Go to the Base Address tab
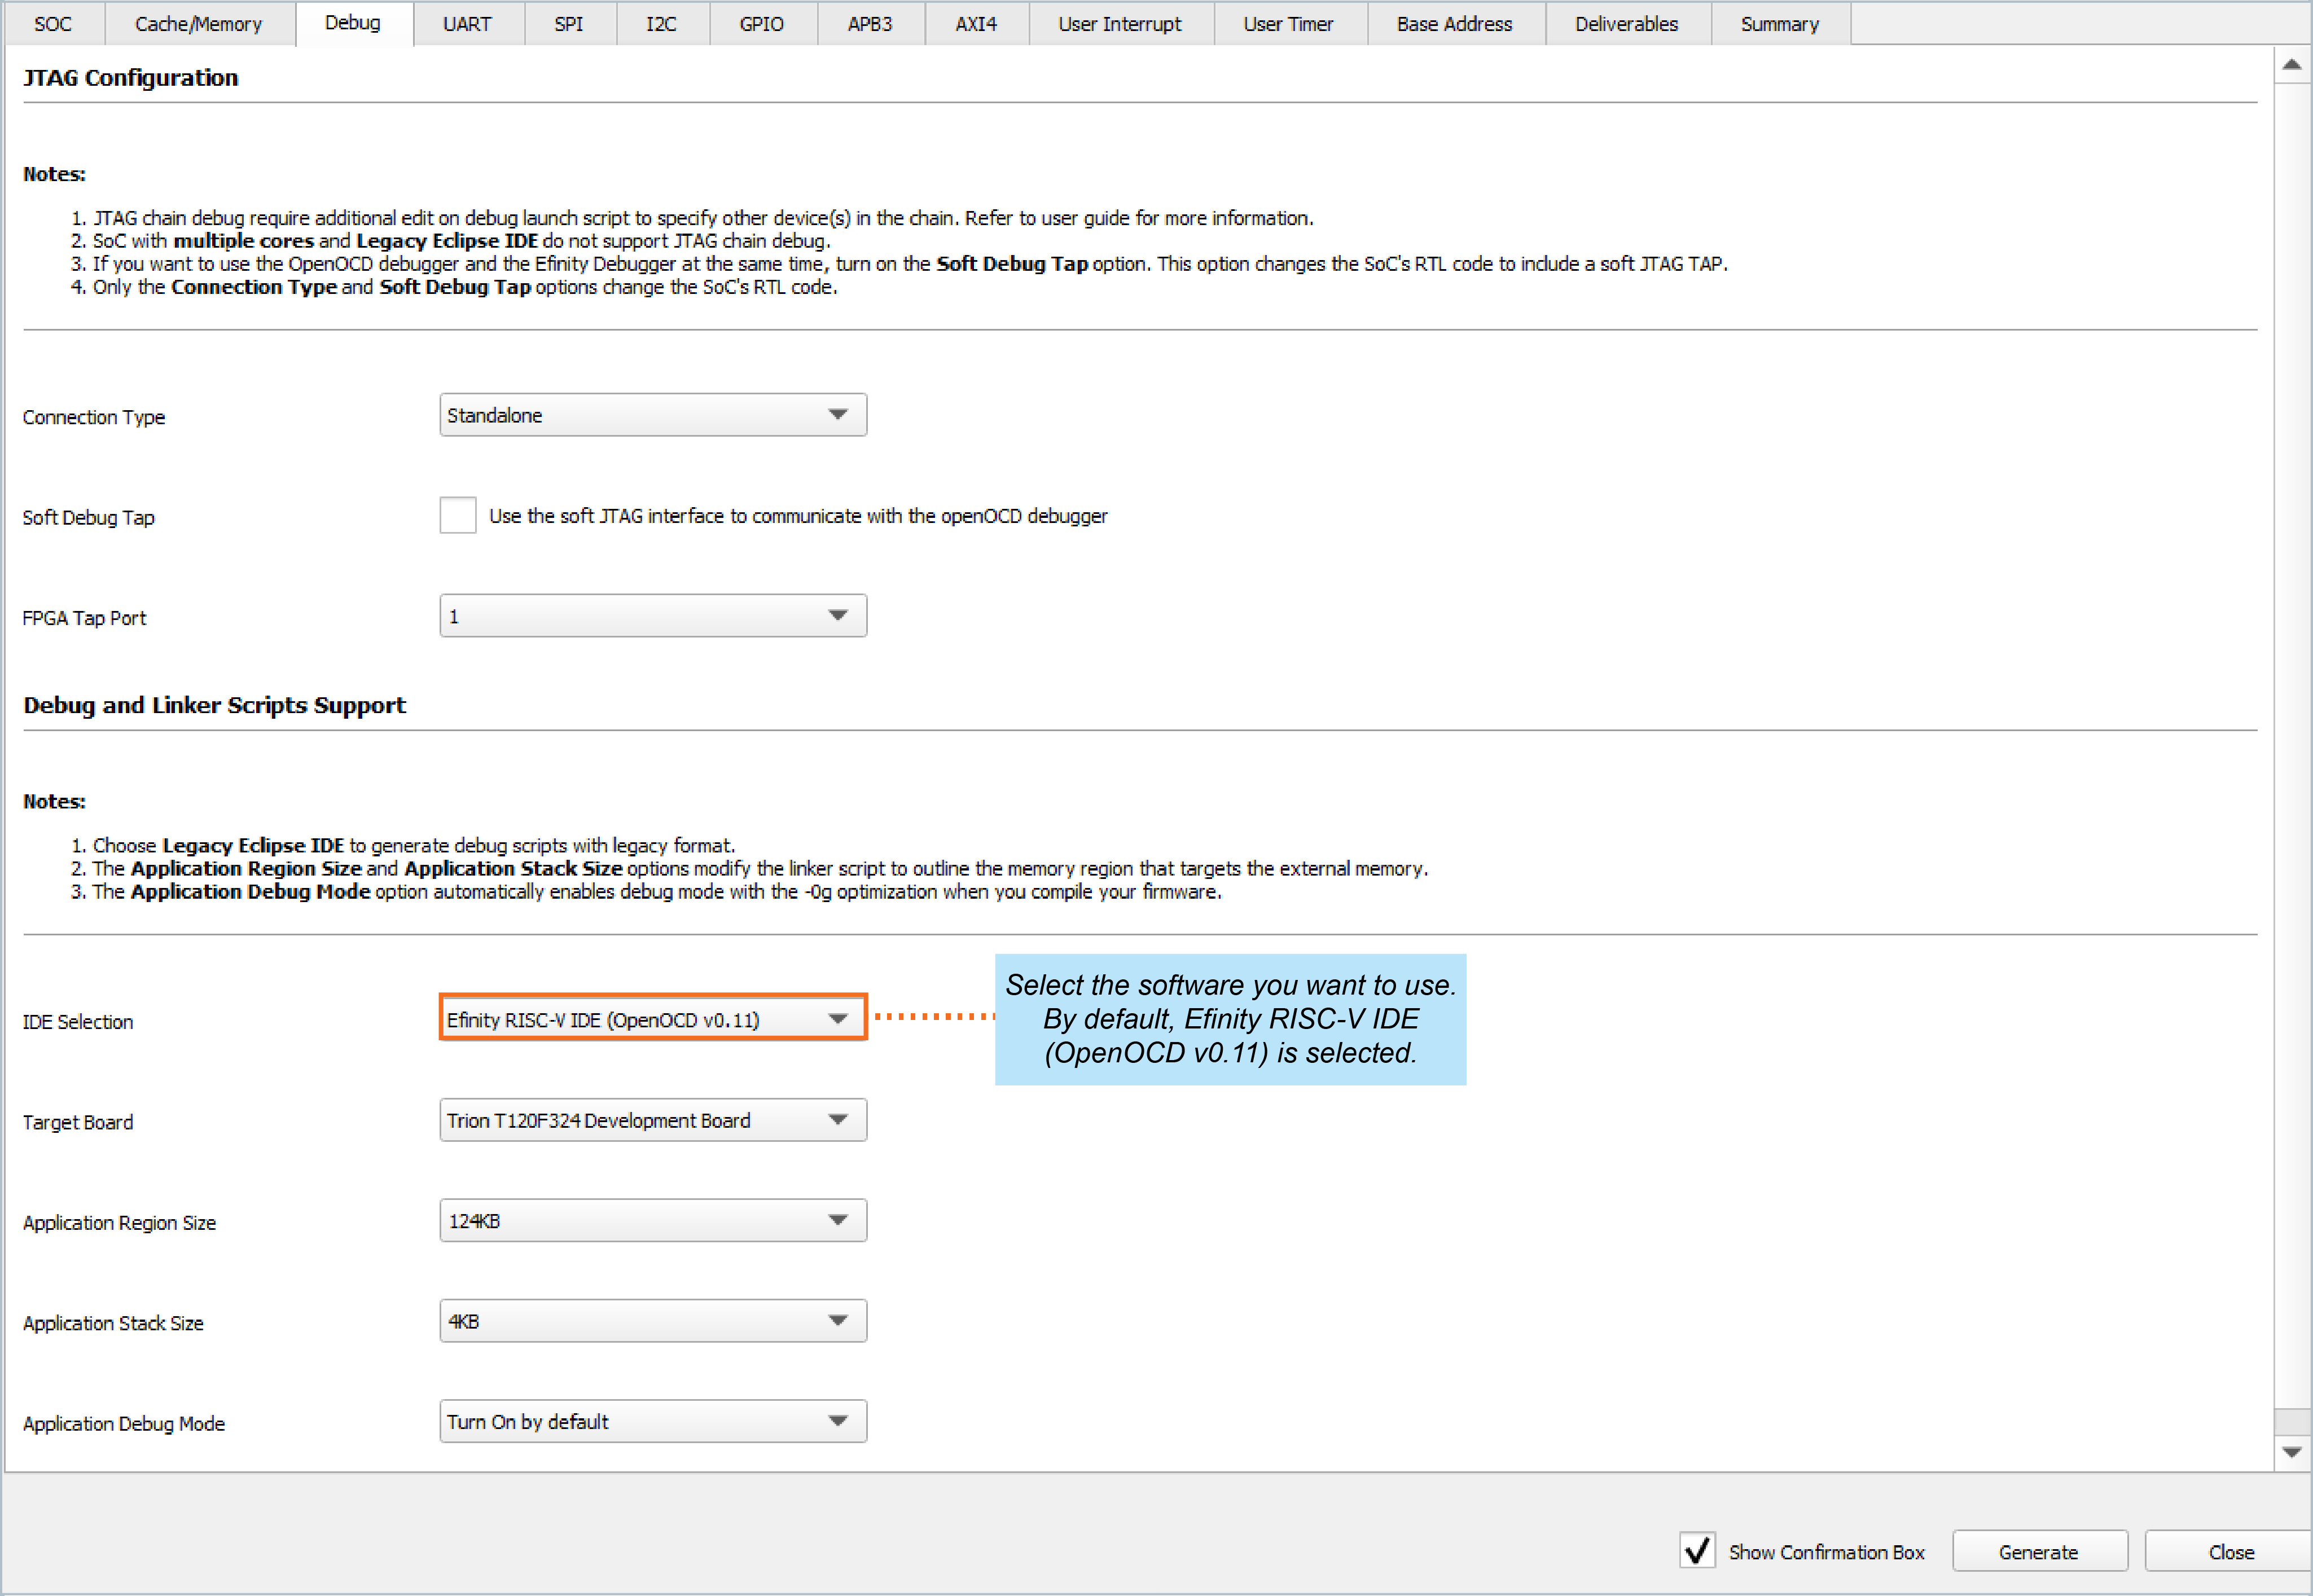The width and height of the screenshot is (2313, 1596). [x=1454, y=24]
